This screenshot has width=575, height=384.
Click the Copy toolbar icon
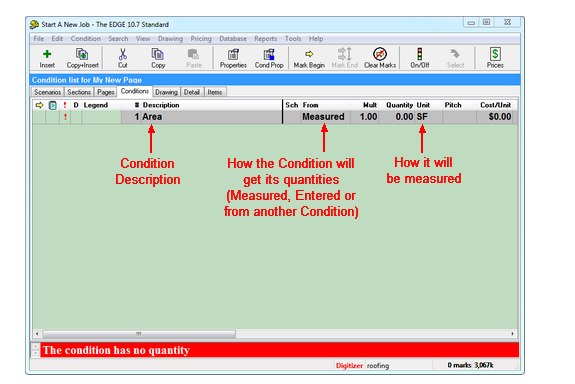(x=158, y=54)
